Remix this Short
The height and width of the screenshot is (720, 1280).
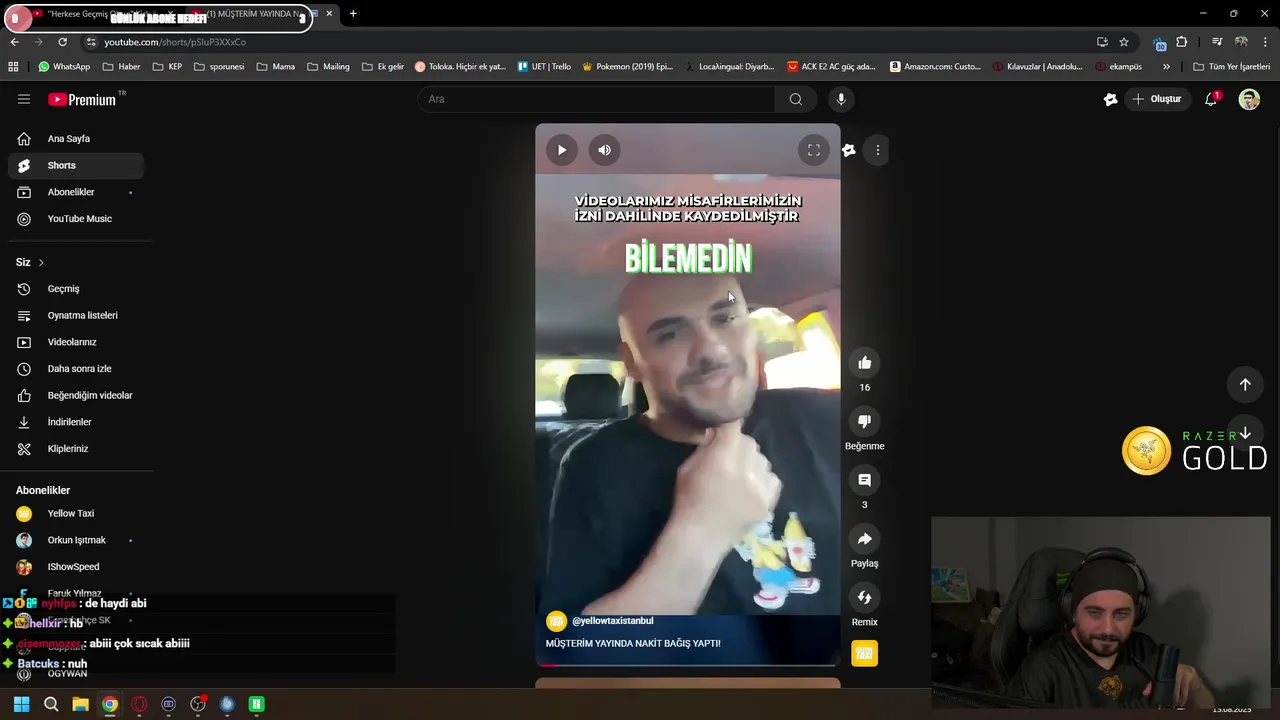click(865, 597)
